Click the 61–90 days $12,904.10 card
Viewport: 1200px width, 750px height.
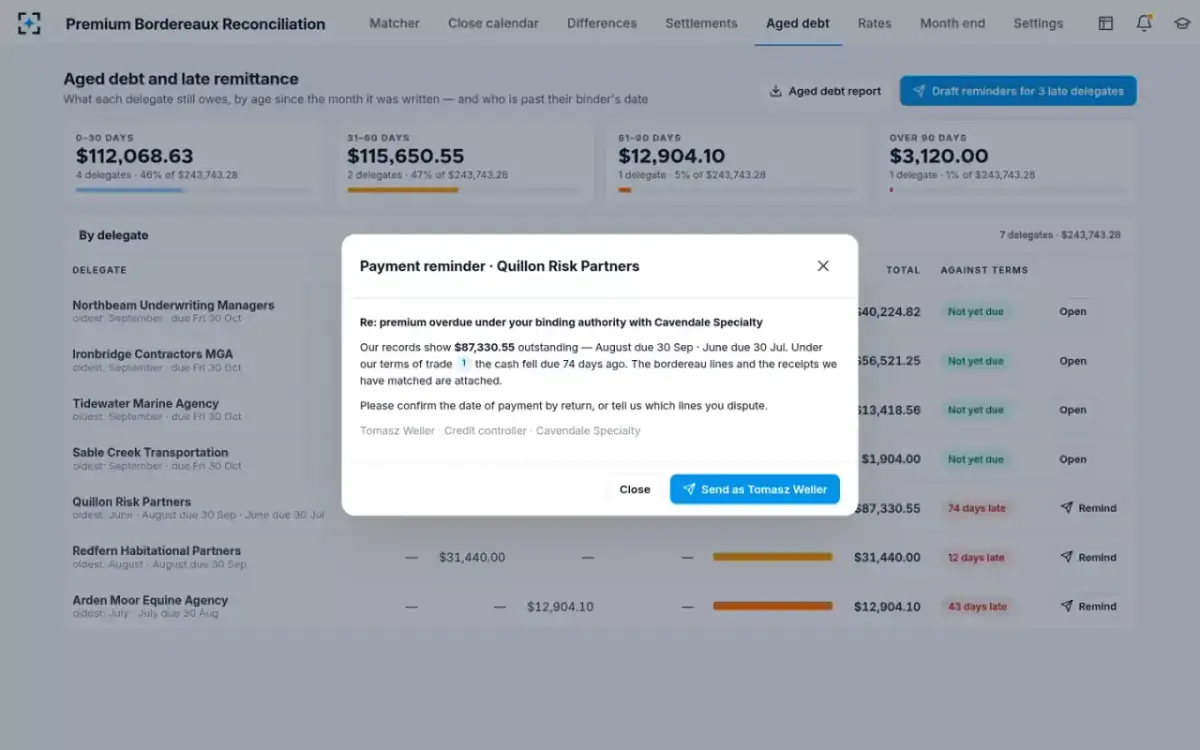click(736, 163)
